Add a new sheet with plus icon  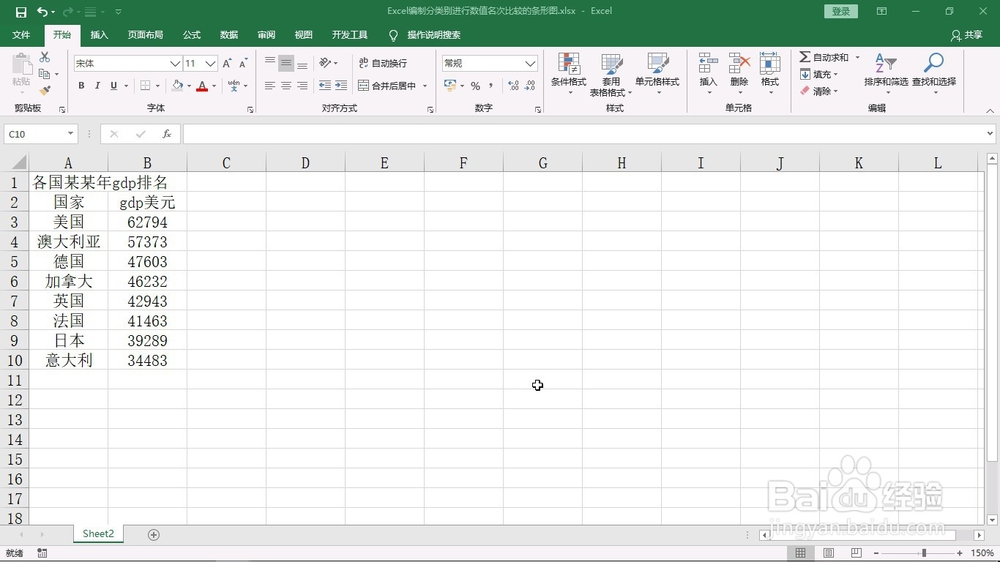[x=154, y=535]
